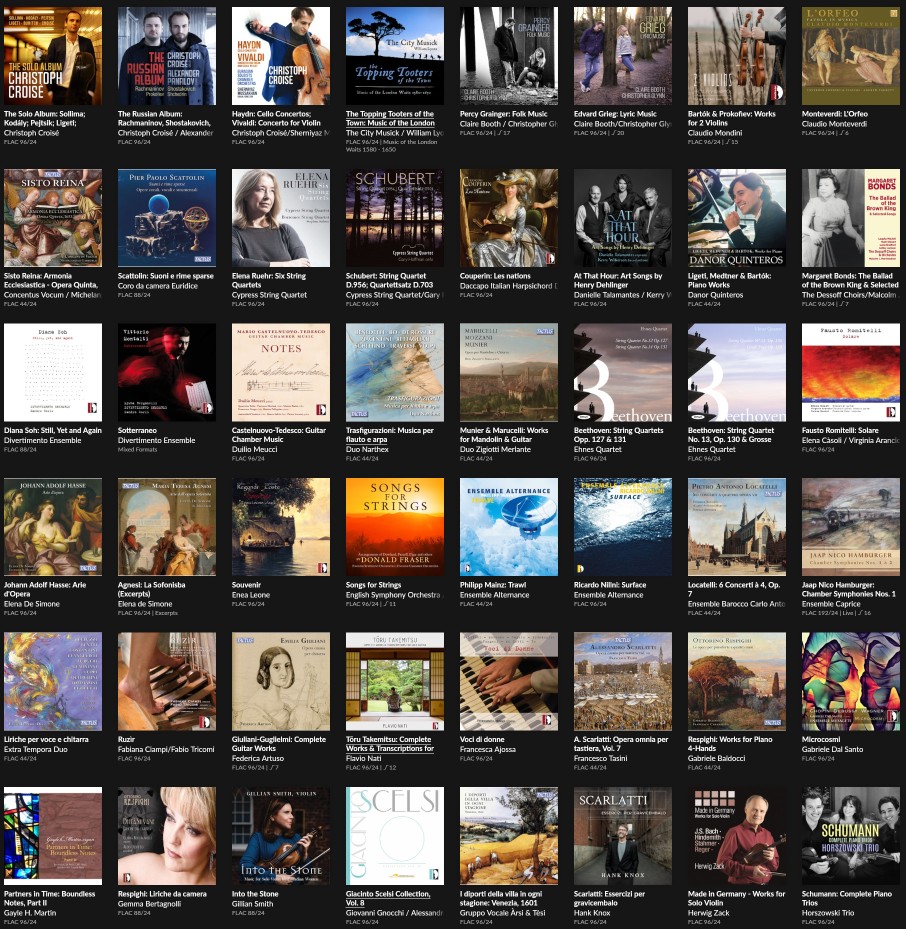Open The Solo Album Christoph Croisé cover

(53, 56)
